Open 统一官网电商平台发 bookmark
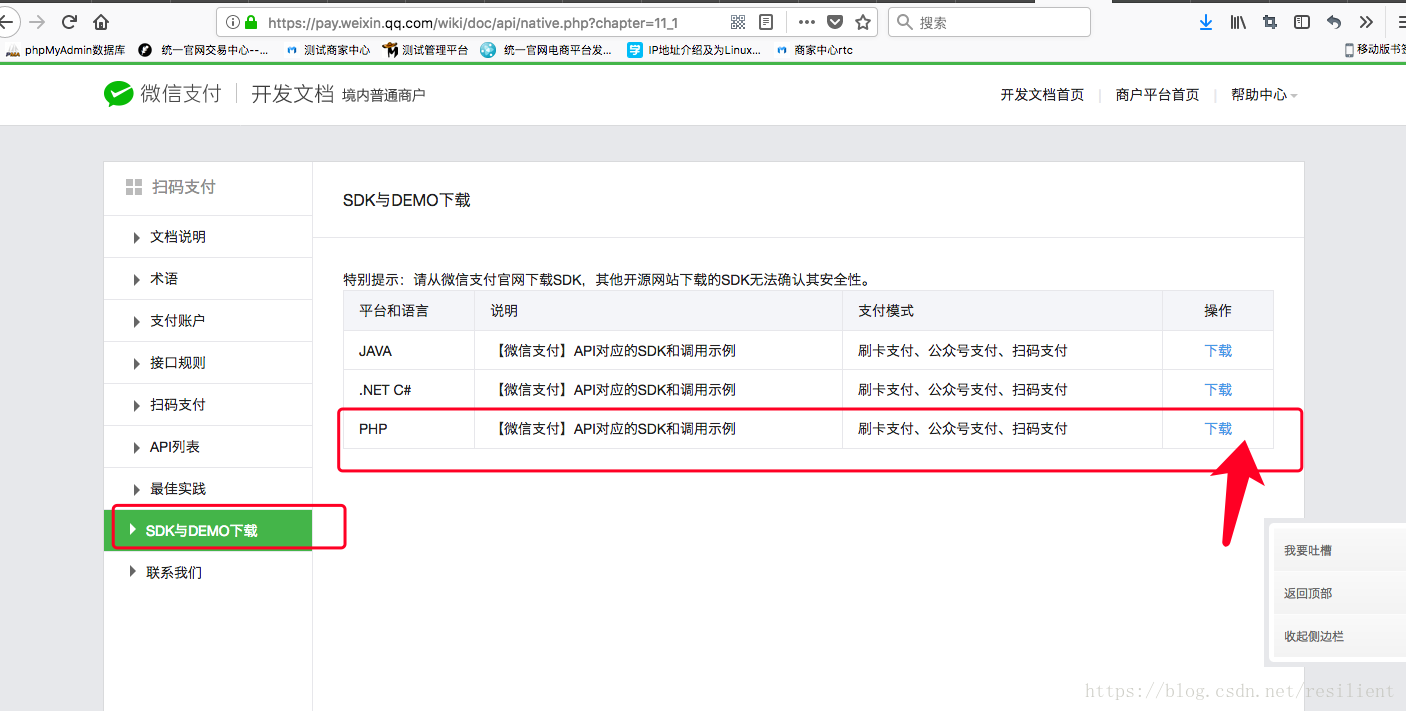 pyautogui.click(x=546, y=50)
